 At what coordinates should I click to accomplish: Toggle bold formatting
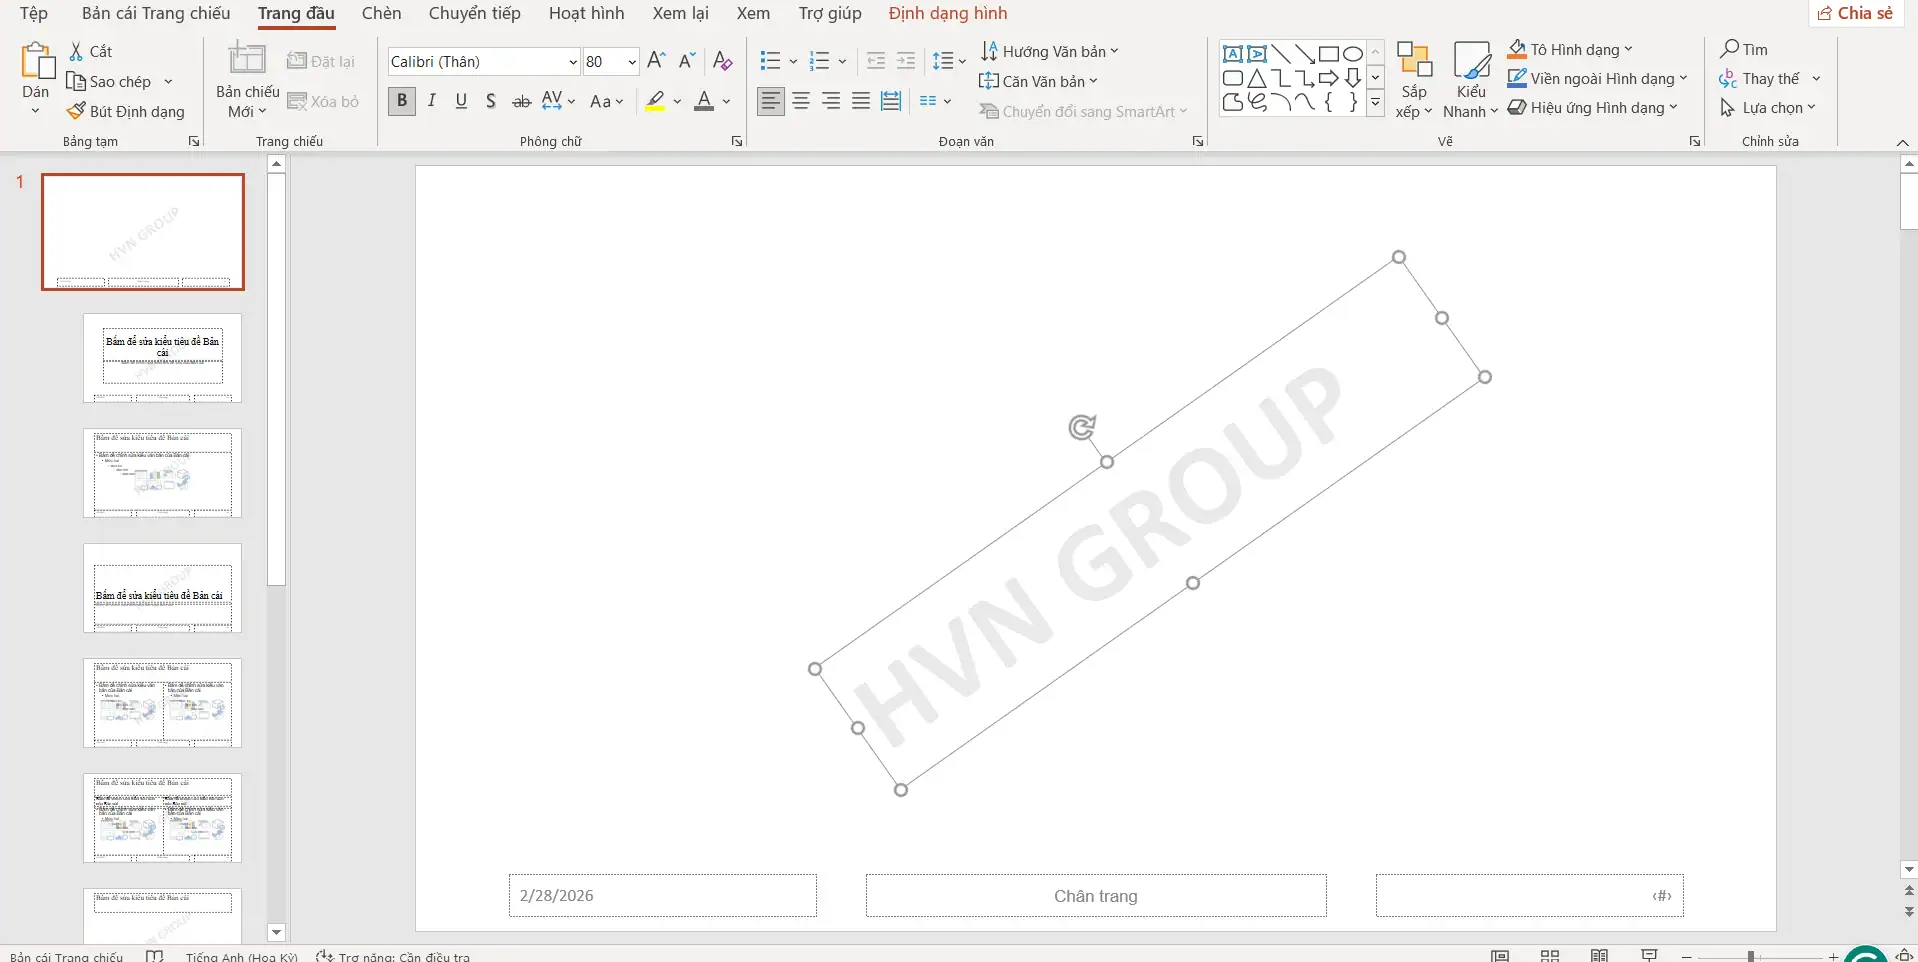point(401,100)
